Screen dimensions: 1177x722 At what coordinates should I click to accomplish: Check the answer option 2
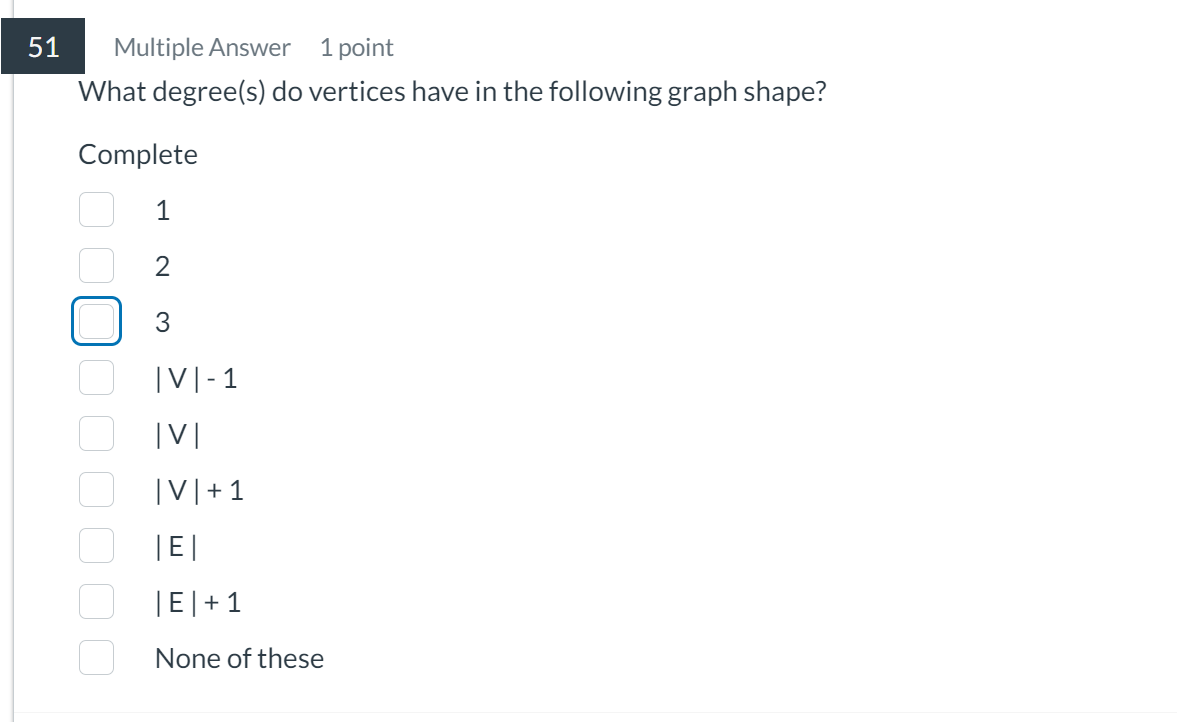(x=96, y=265)
